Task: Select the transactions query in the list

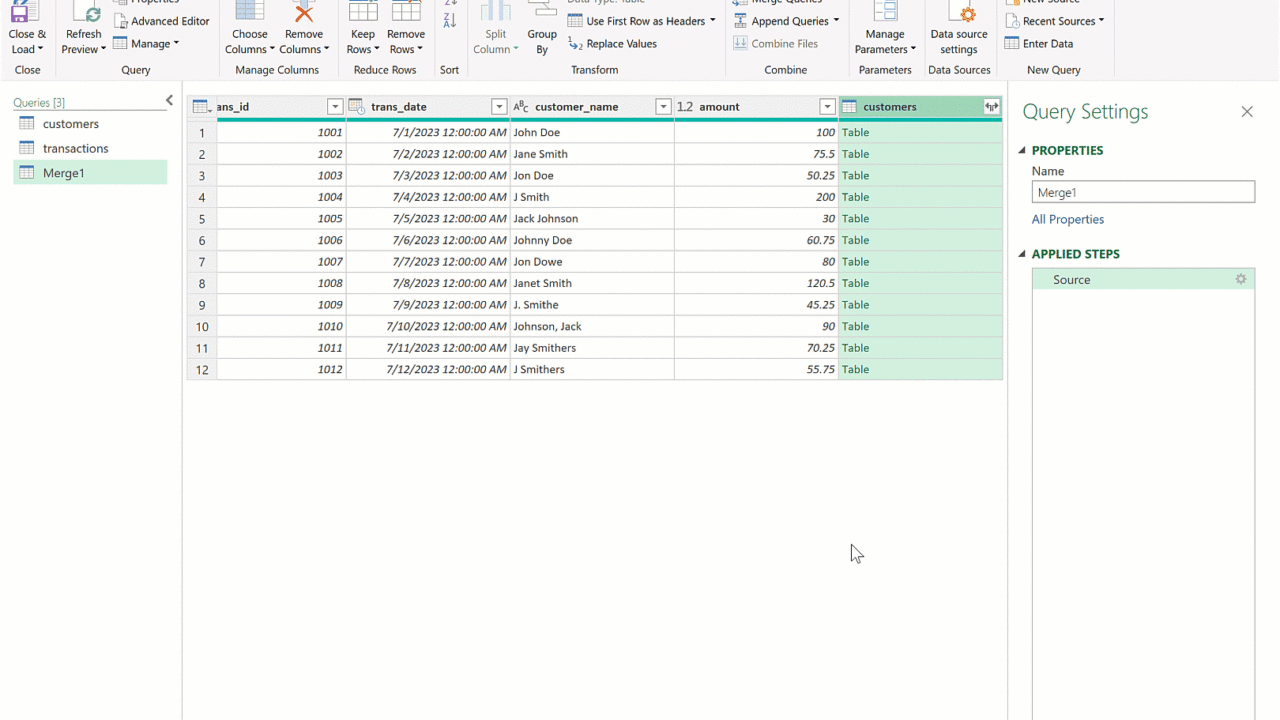Action: tap(75, 148)
